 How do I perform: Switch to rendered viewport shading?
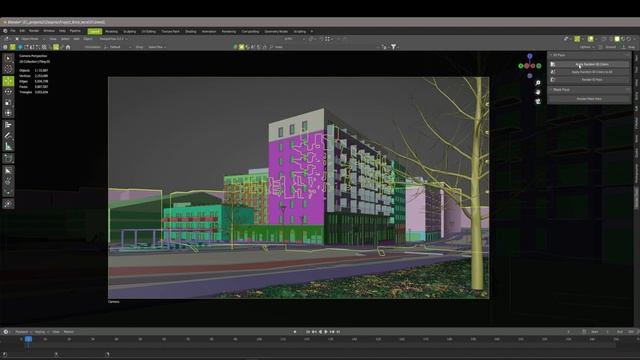point(629,39)
